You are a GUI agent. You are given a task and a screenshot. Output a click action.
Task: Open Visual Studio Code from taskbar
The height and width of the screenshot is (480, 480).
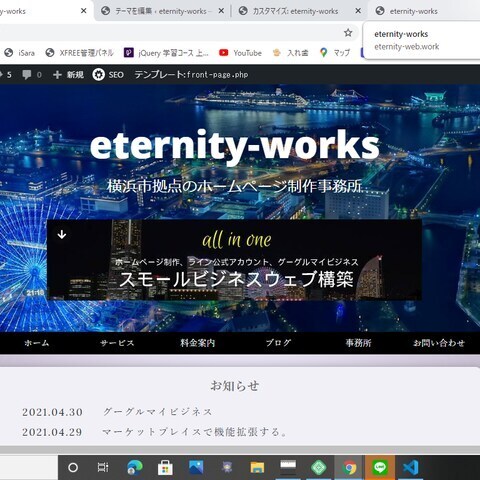tap(411, 468)
